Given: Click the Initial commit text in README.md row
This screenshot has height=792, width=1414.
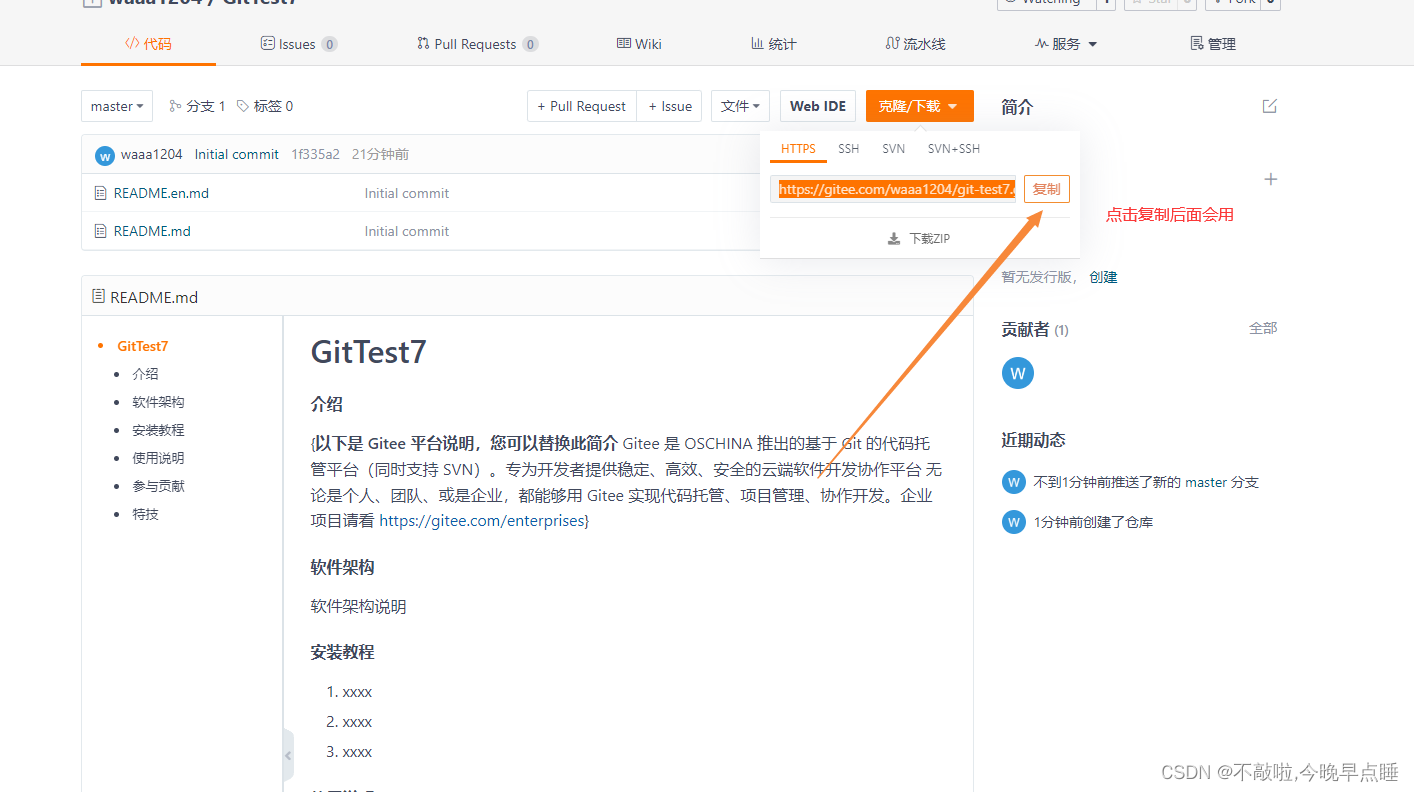Looking at the screenshot, I should click(x=407, y=231).
